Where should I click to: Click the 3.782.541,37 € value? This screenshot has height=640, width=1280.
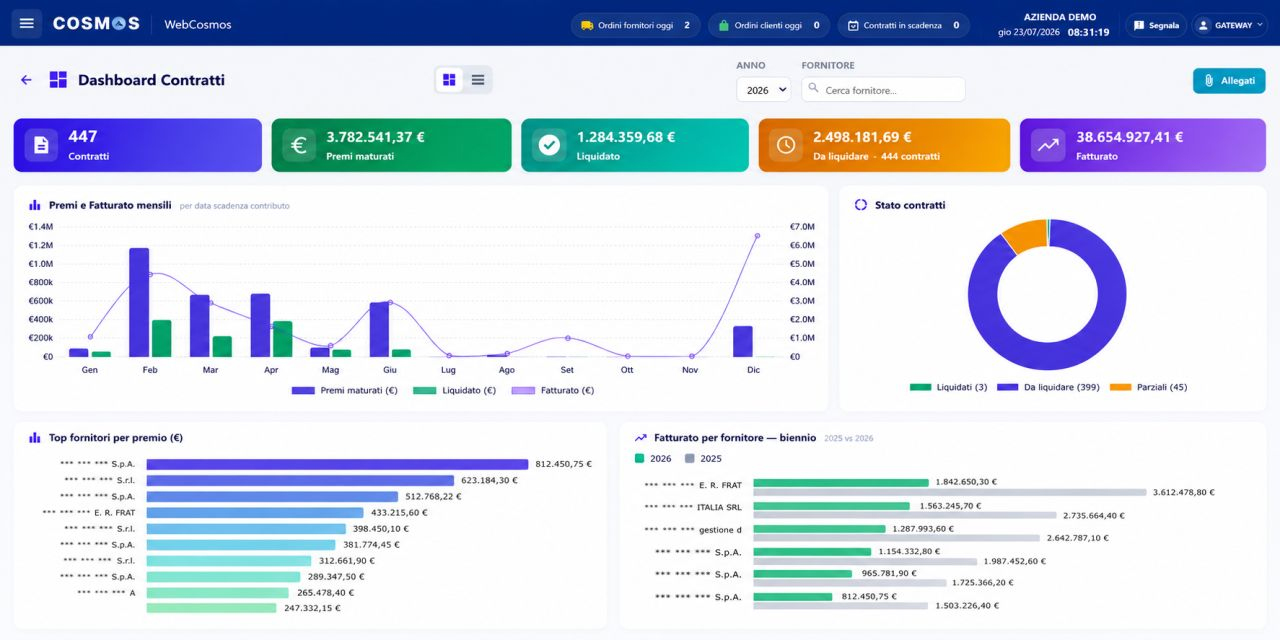375,137
